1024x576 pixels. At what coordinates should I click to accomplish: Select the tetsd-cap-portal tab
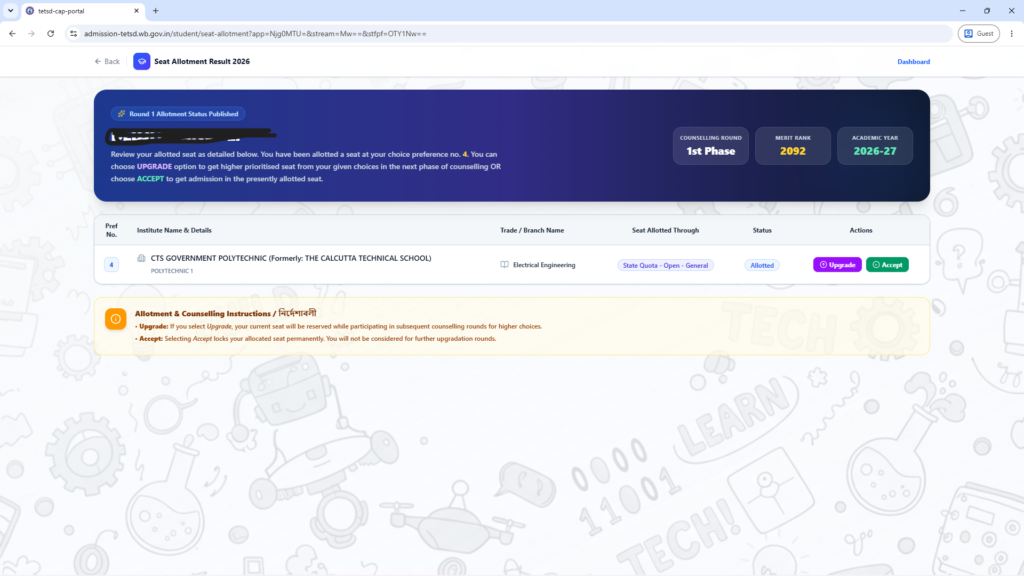coord(82,11)
